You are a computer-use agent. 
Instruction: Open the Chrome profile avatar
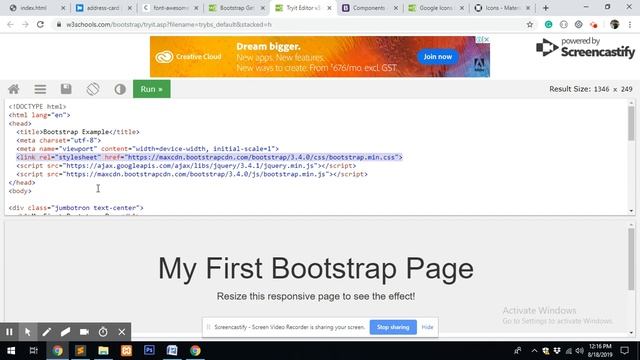click(614, 24)
